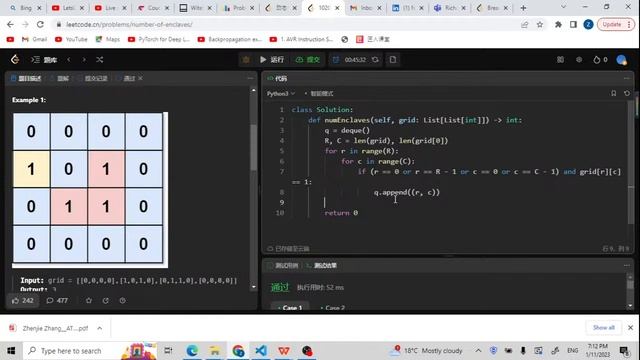Open description panel more-options menu
This screenshot has height=360, width=640.
click(250, 78)
